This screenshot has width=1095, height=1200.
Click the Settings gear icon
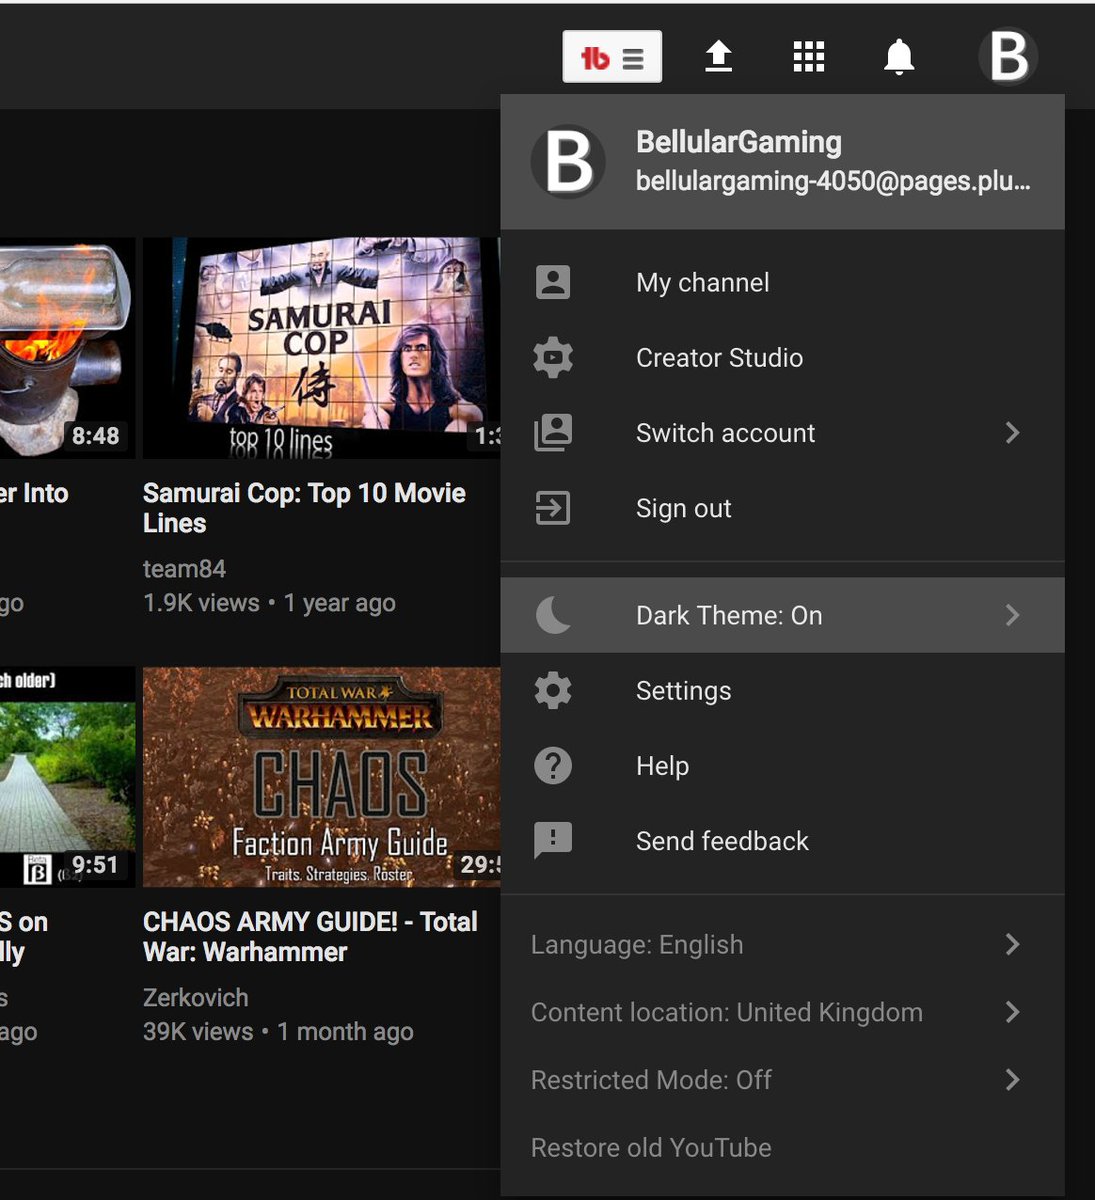tap(553, 690)
